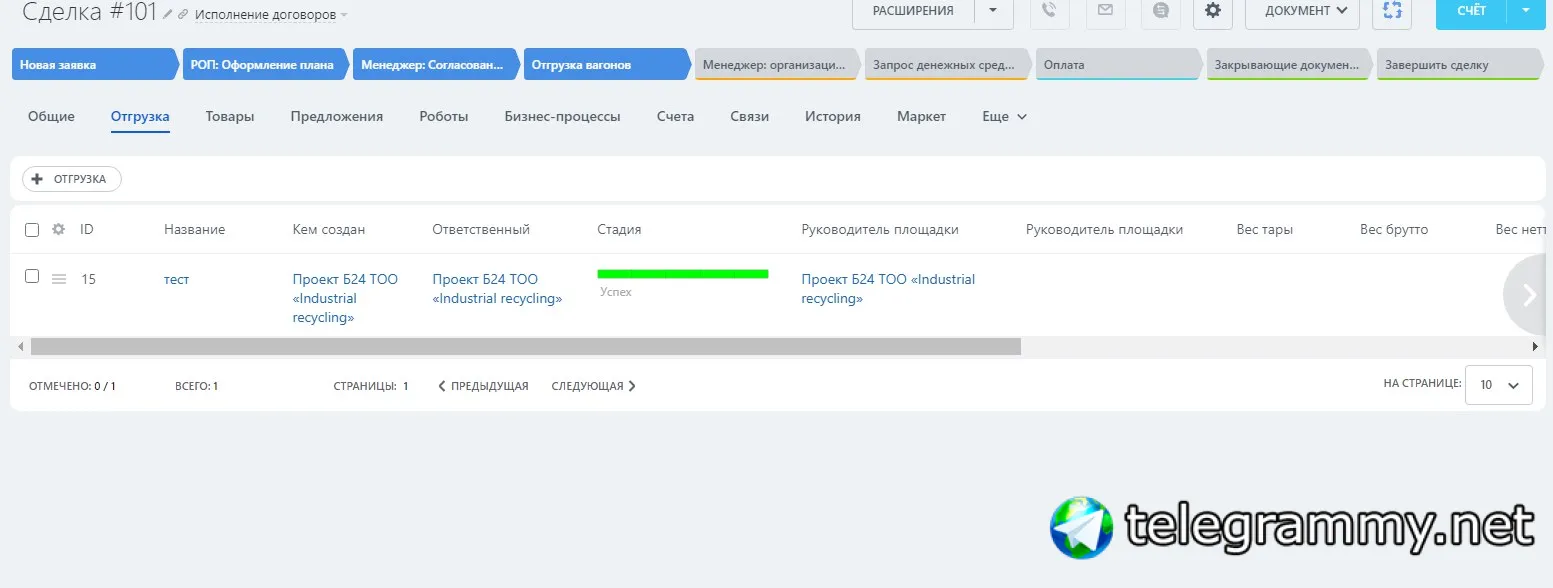This screenshot has width=1553, height=588.
Task: Open the Счета tab
Action: 676,116
